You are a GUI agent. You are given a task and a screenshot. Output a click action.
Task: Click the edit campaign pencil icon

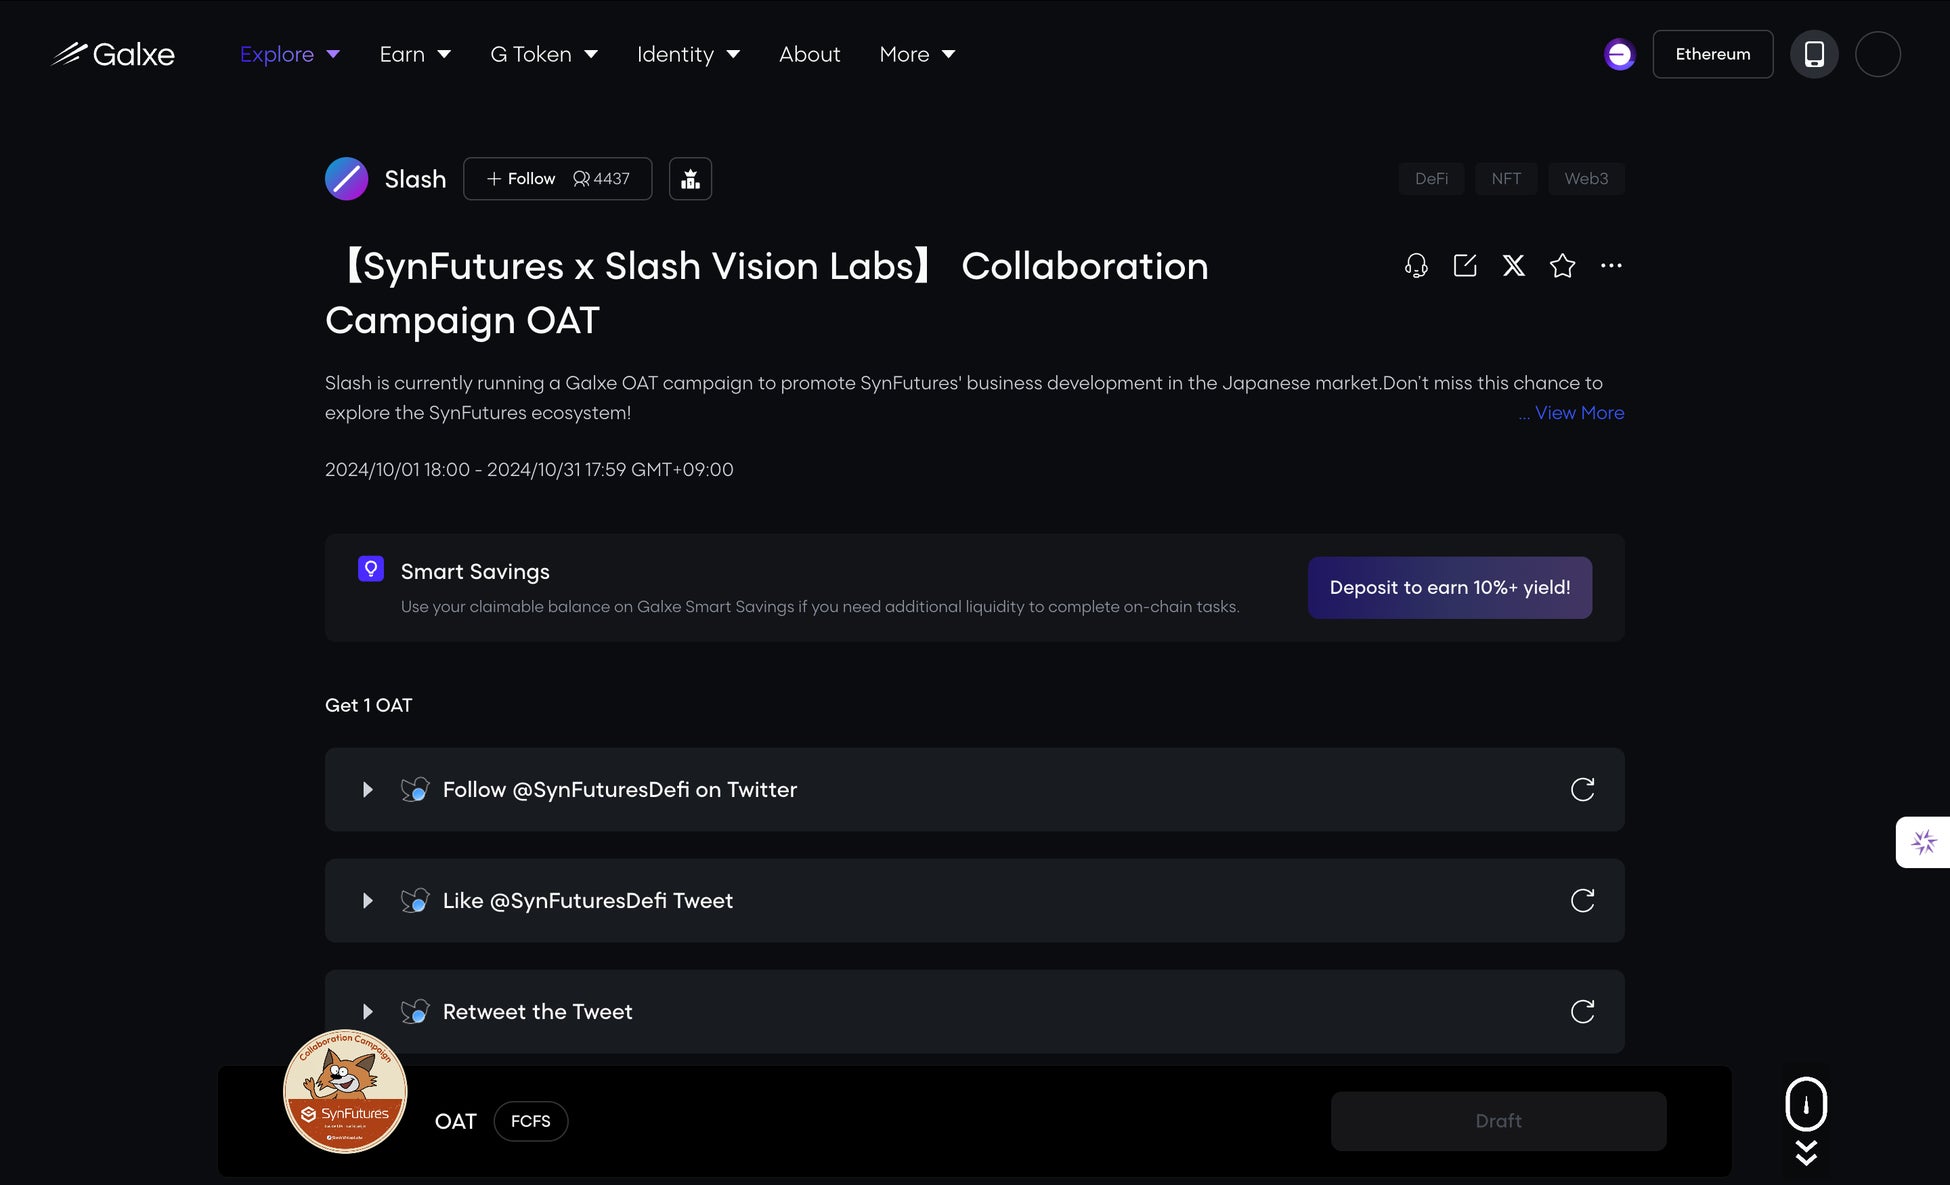click(x=1465, y=265)
